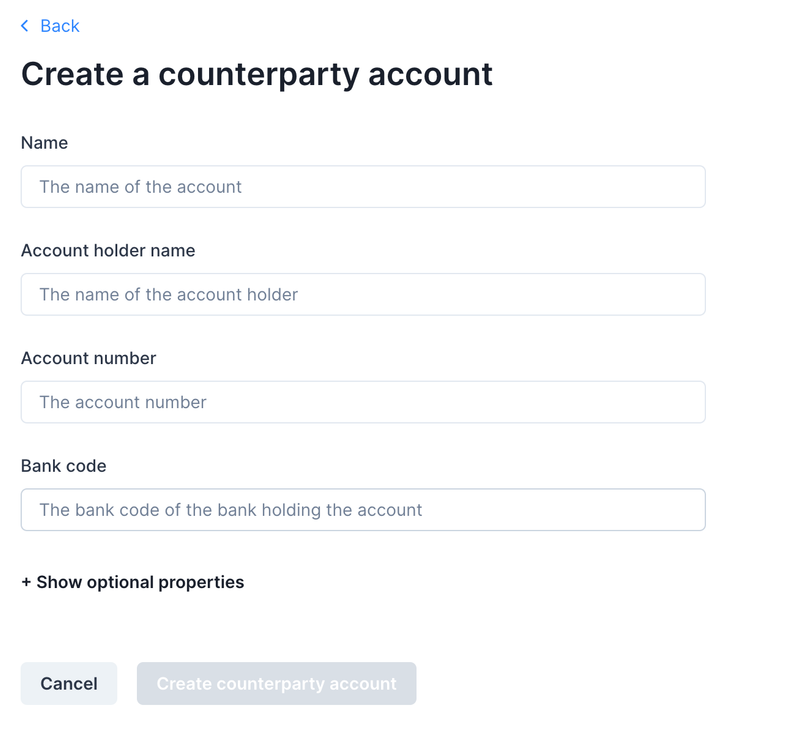Click the 'The account number' placeholder text
Image resolution: width=800 pixels, height=749 pixels.
click(x=122, y=402)
